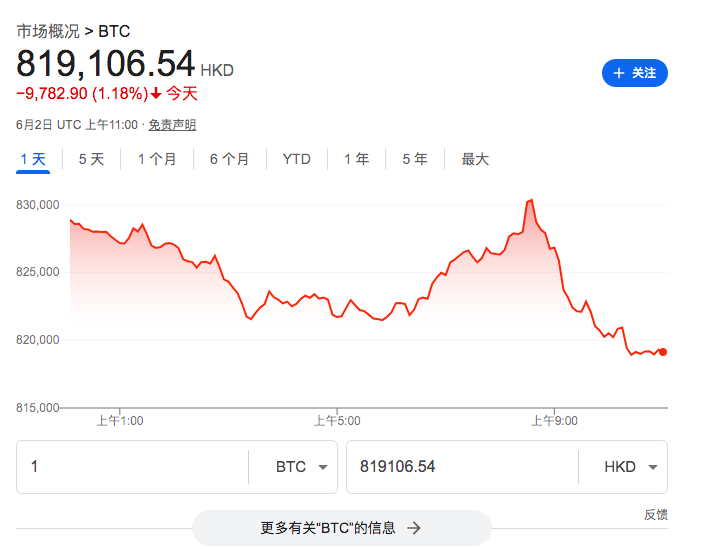The image size is (711, 549).
Task: Open the BTC currency dropdown
Action: pyautogui.click(x=322, y=467)
